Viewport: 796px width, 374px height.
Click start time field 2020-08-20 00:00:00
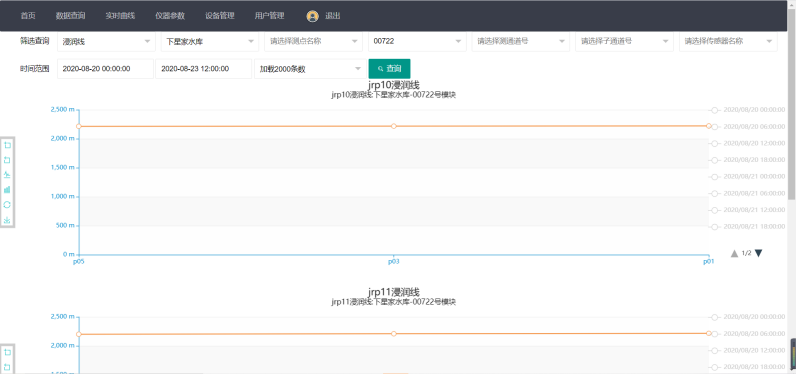(105, 69)
